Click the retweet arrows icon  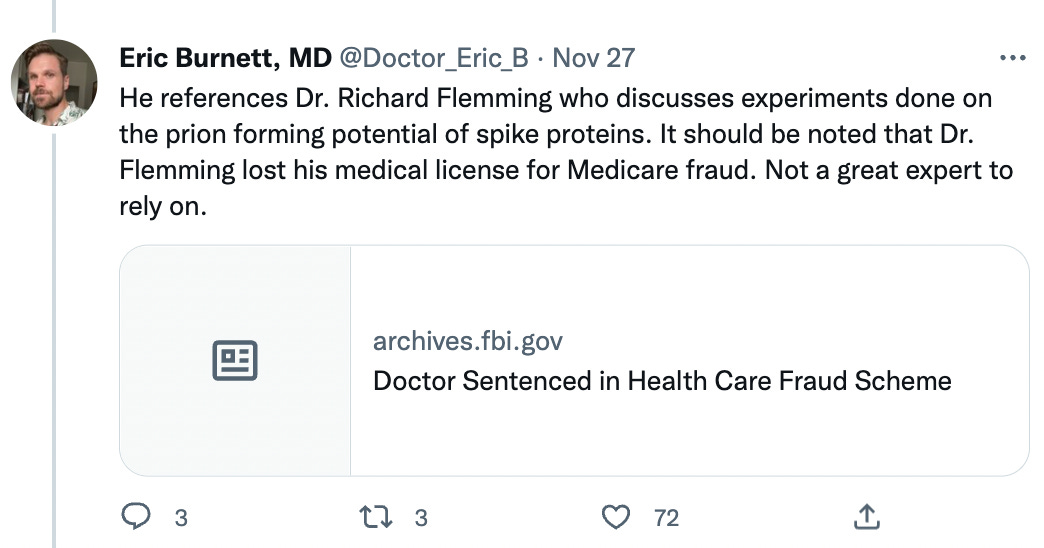[x=378, y=517]
